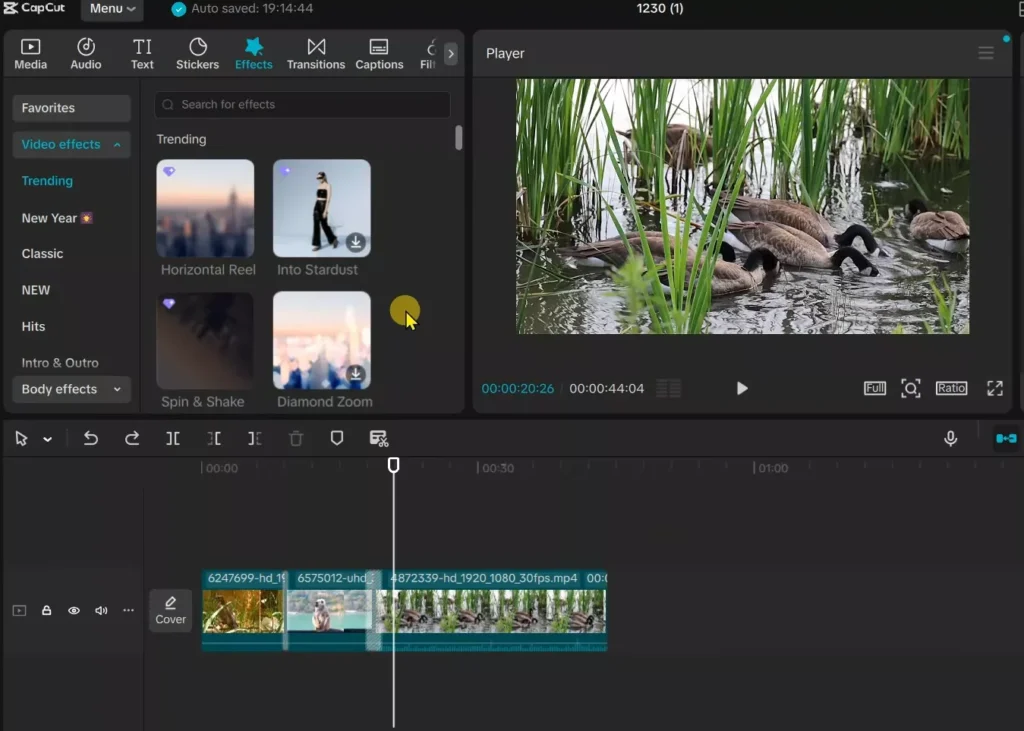
Task: Hide the video track with the eye toggle
Action: [x=73, y=610]
